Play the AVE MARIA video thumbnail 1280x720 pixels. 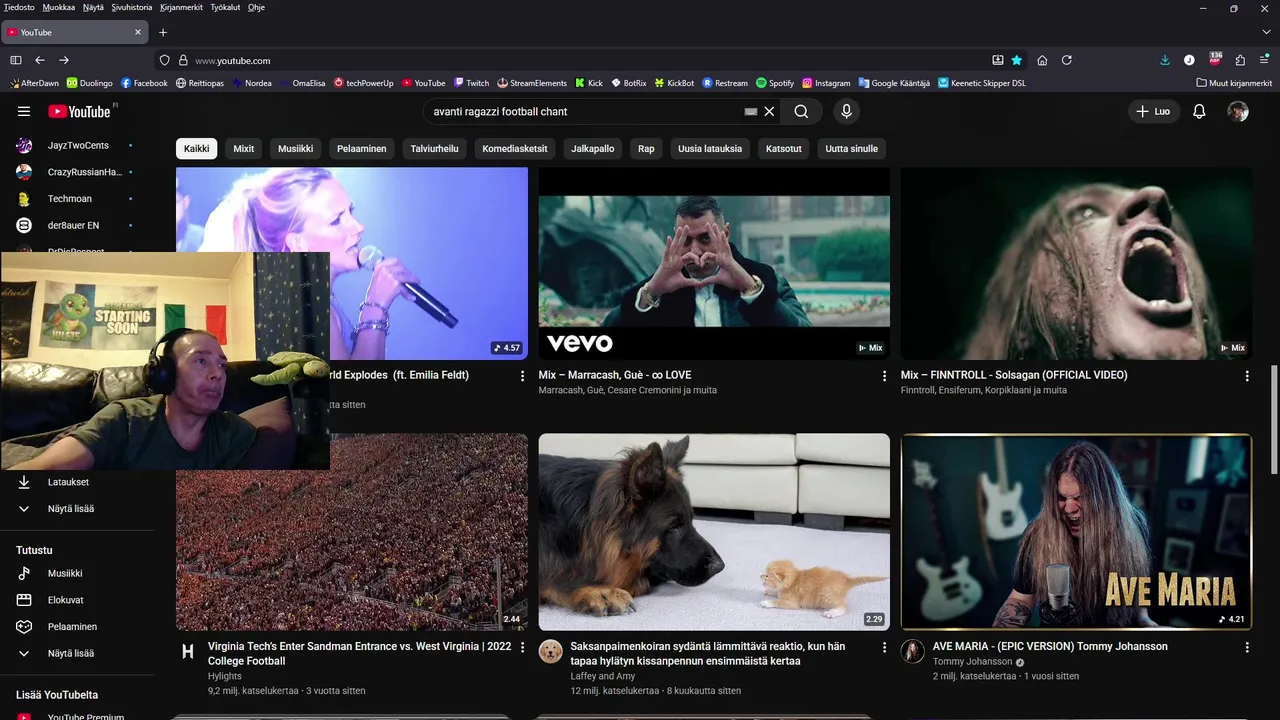pos(1076,532)
